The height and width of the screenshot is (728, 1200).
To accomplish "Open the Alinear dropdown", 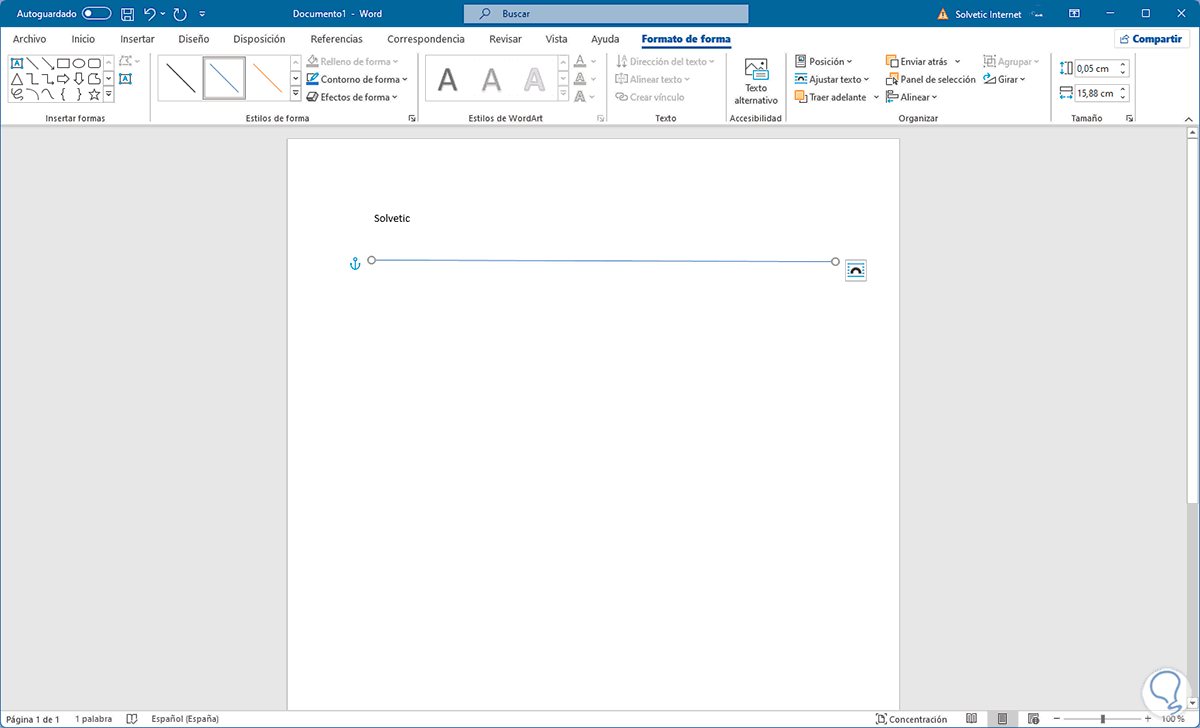I will coord(912,97).
